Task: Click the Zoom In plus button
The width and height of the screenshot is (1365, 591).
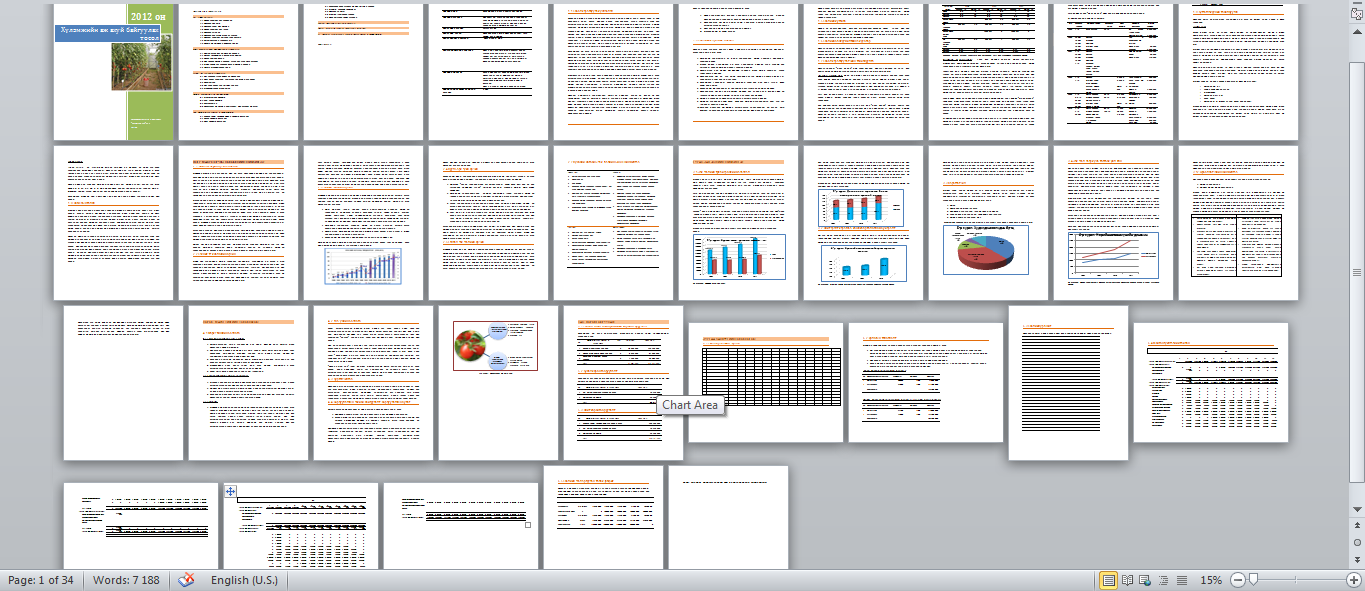Action: pyautogui.click(x=1353, y=580)
